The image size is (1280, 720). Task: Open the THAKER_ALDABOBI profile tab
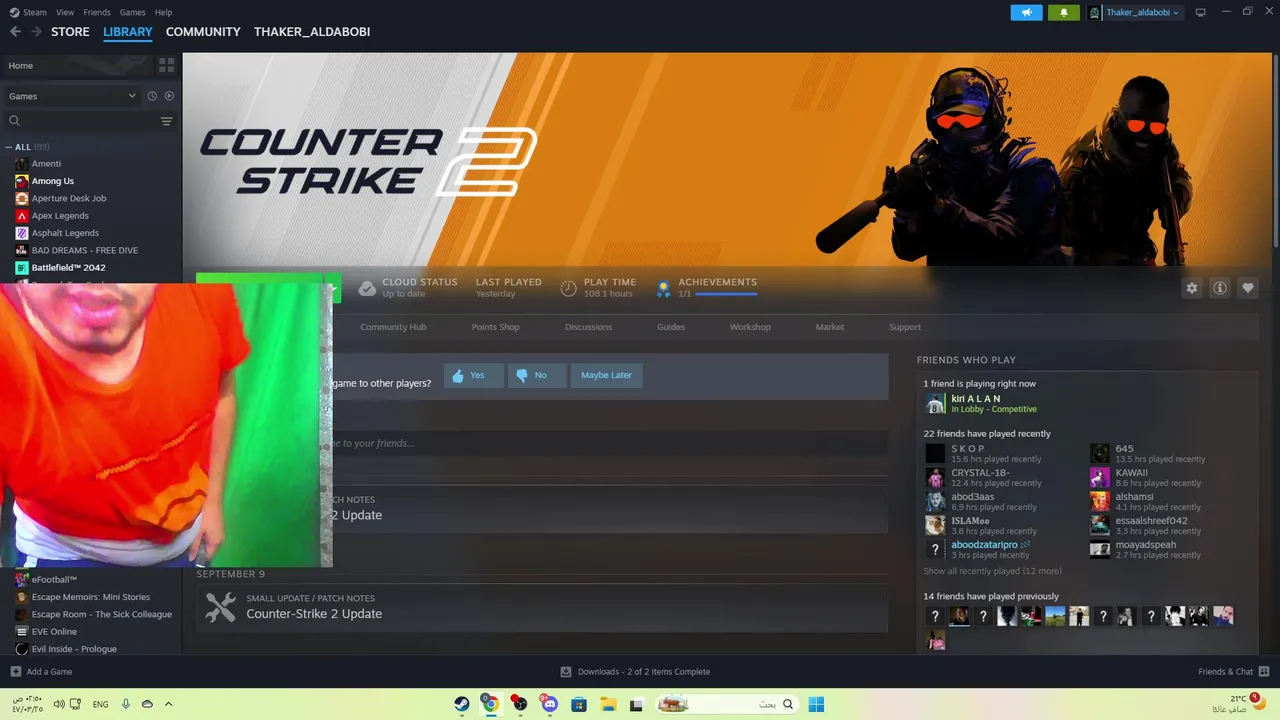click(312, 32)
